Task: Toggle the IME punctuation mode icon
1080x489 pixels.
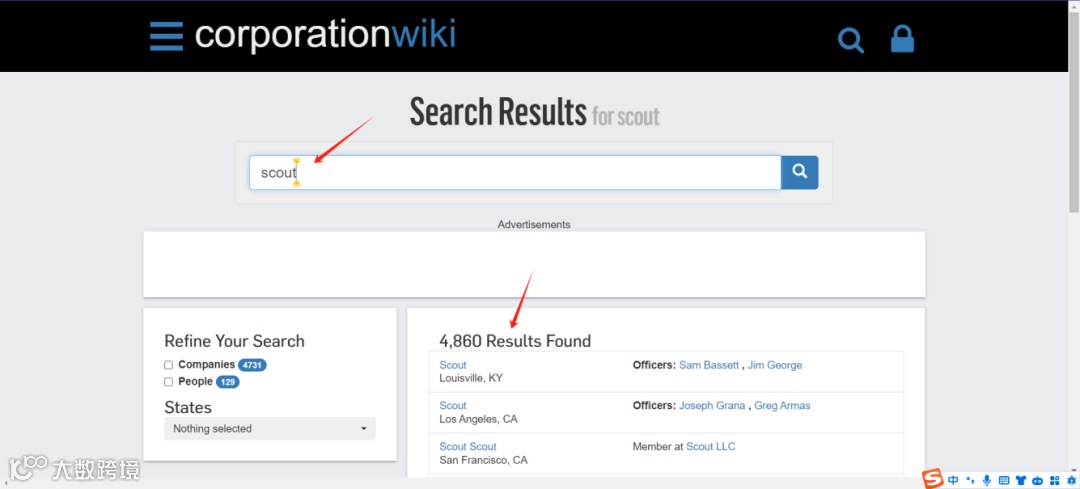Action: click(x=970, y=480)
